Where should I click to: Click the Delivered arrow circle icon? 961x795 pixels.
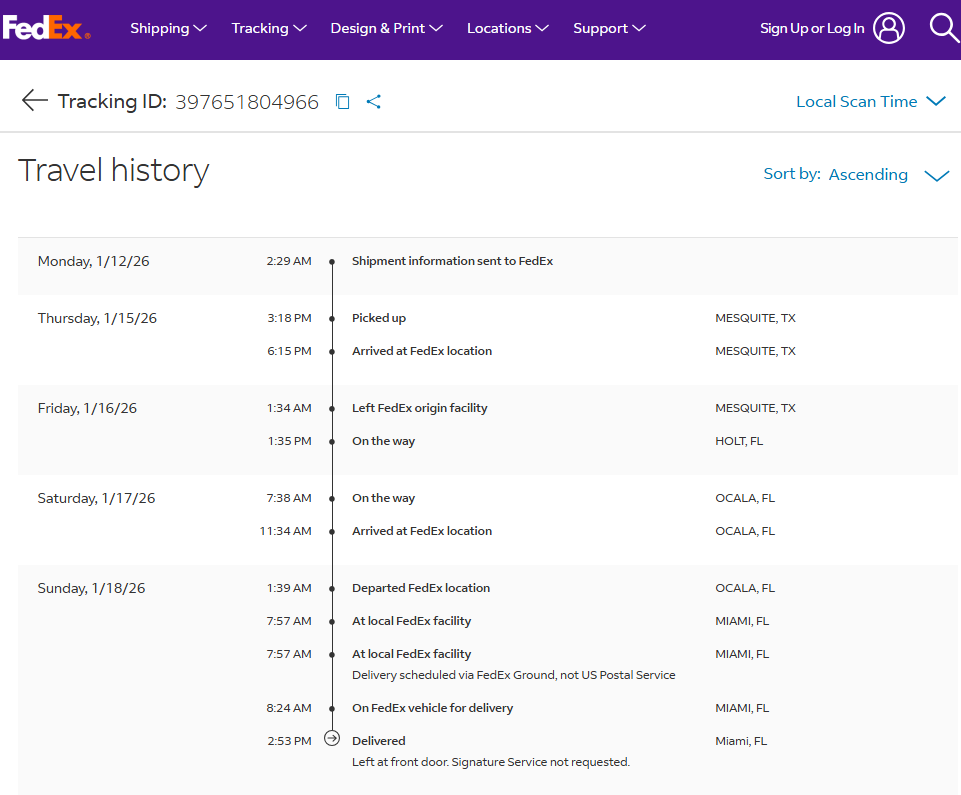[332, 739]
